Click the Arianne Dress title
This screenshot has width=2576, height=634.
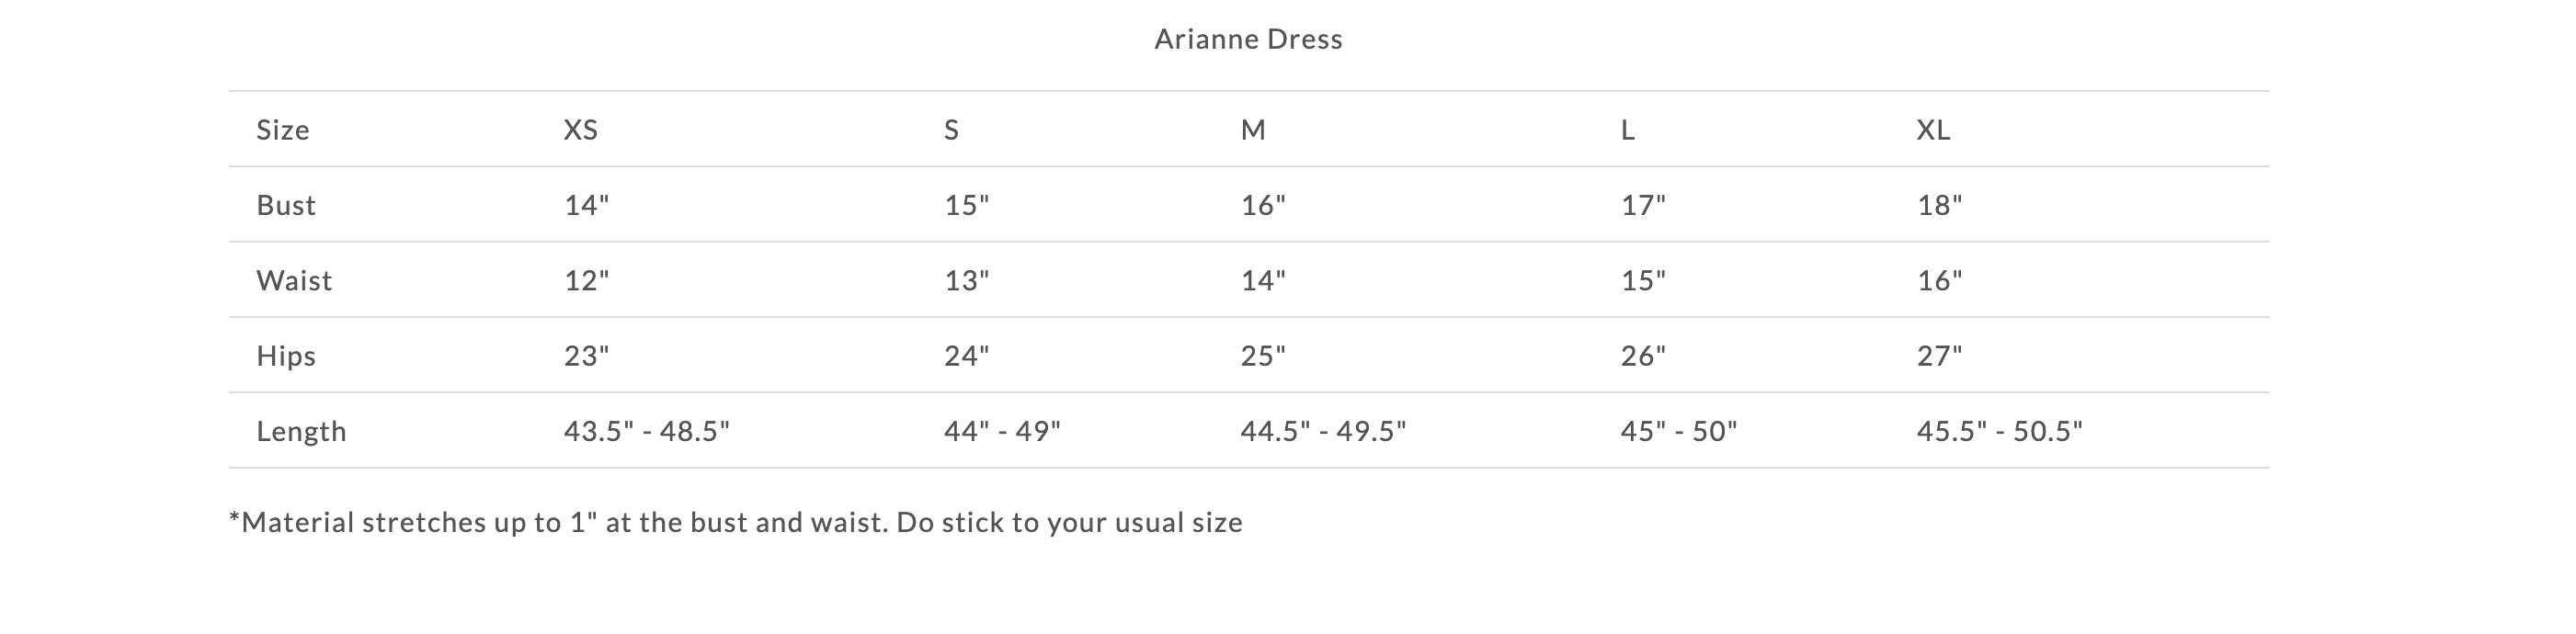pyautogui.click(x=1248, y=39)
